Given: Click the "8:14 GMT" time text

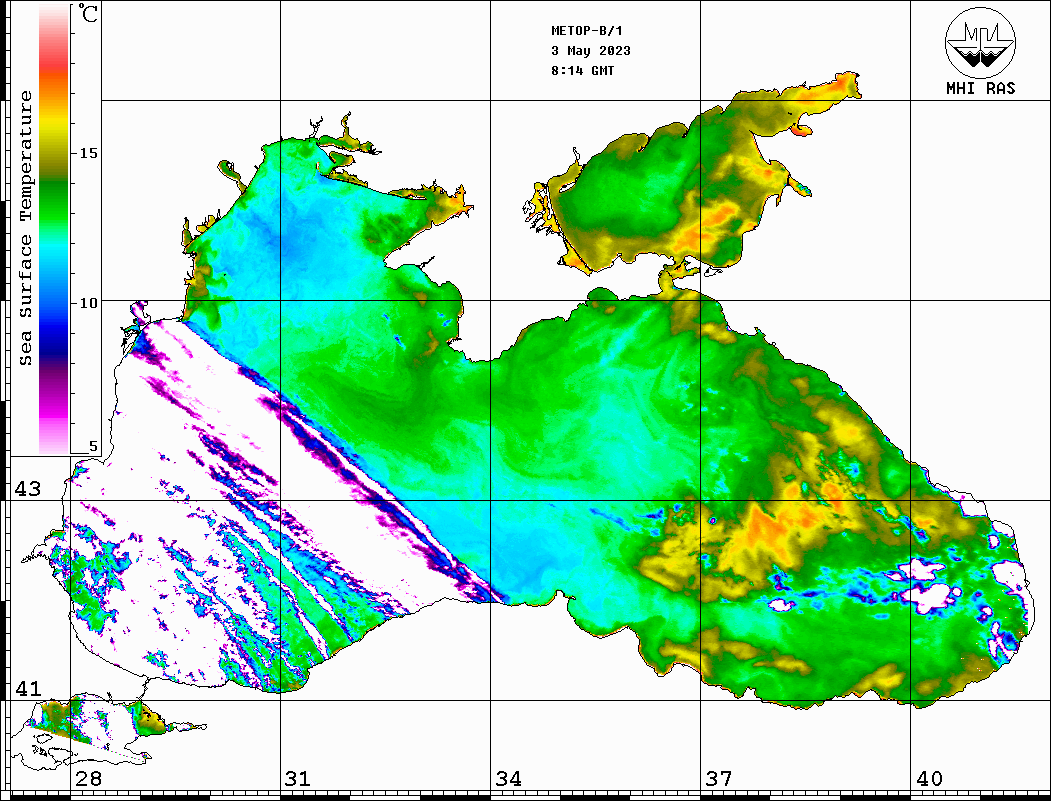Looking at the screenshot, I should (x=582, y=70).
